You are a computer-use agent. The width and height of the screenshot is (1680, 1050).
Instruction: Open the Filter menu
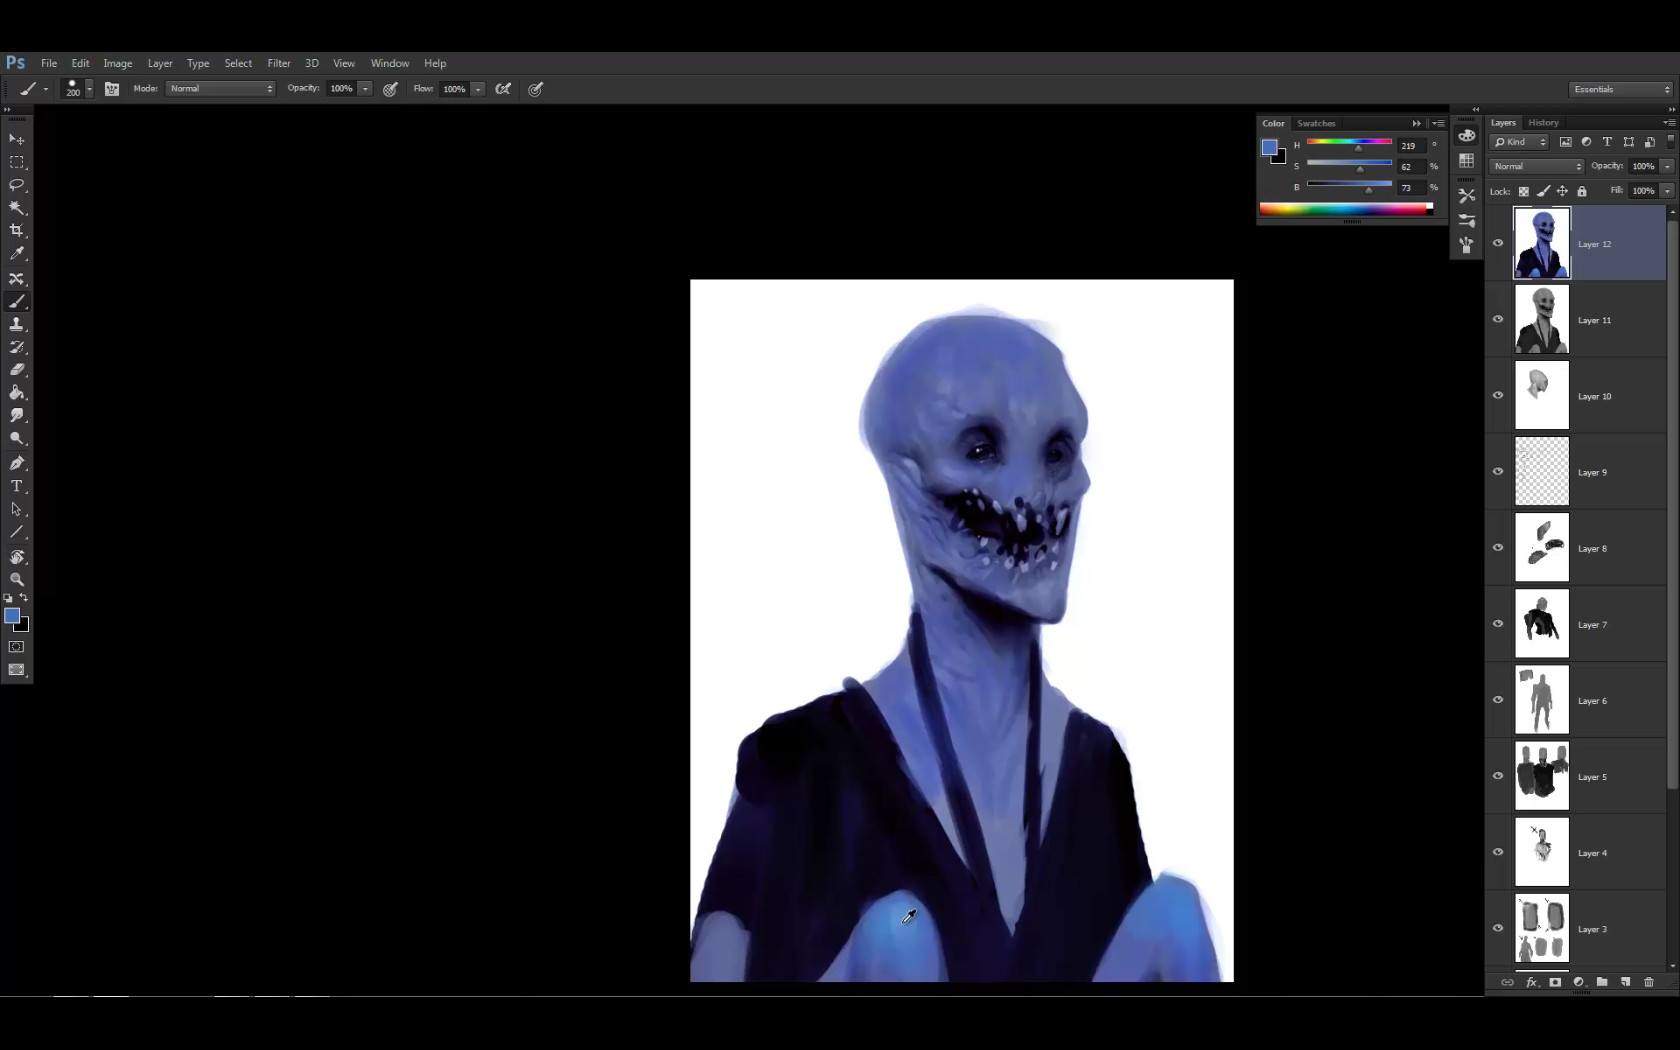click(279, 63)
